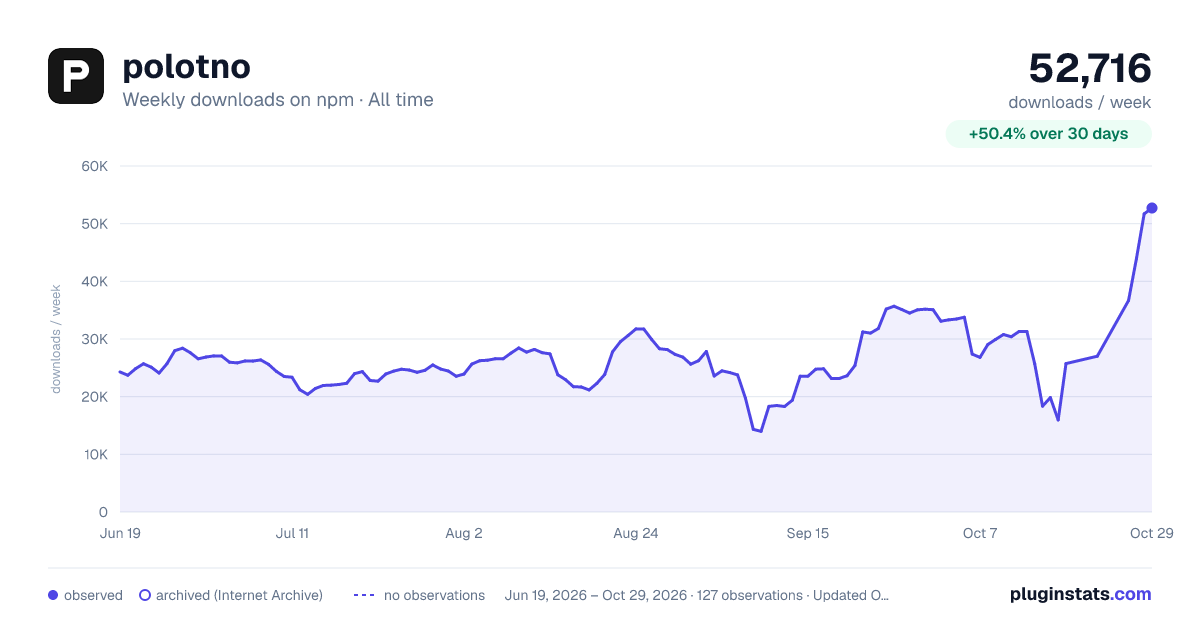Click the Jul 11 x-axis label
The width and height of the screenshot is (1200, 630).
(x=292, y=533)
